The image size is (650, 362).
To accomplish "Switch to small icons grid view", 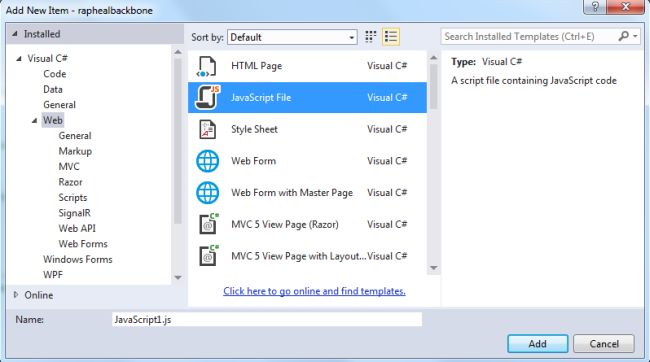I will (371, 37).
